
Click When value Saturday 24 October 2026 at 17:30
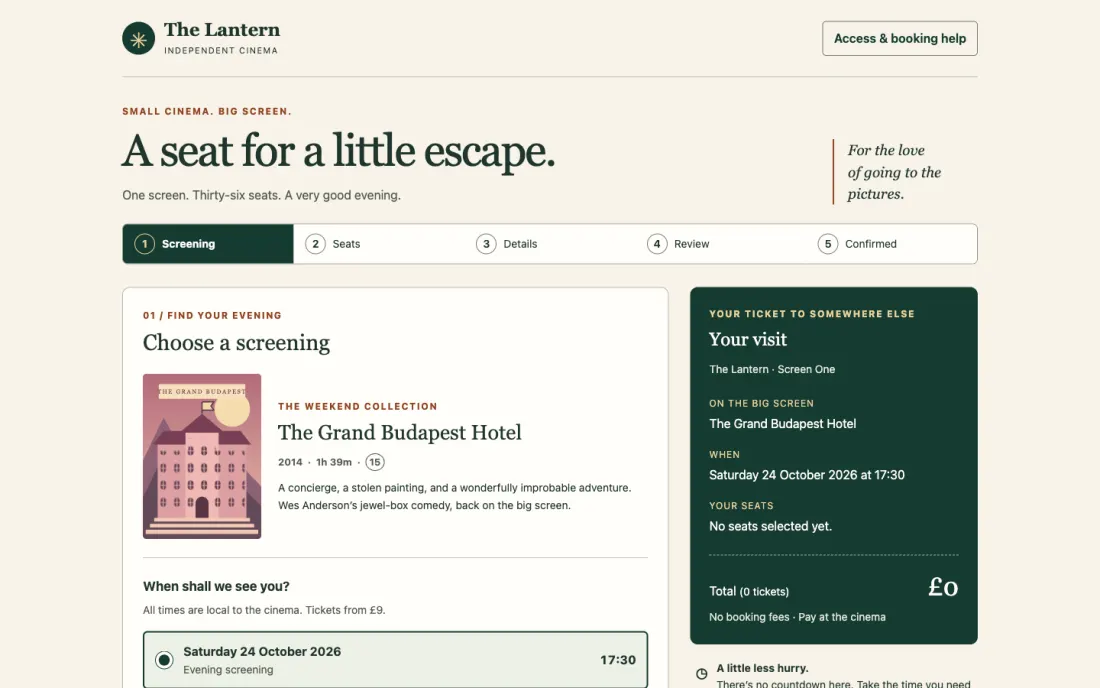coord(807,475)
